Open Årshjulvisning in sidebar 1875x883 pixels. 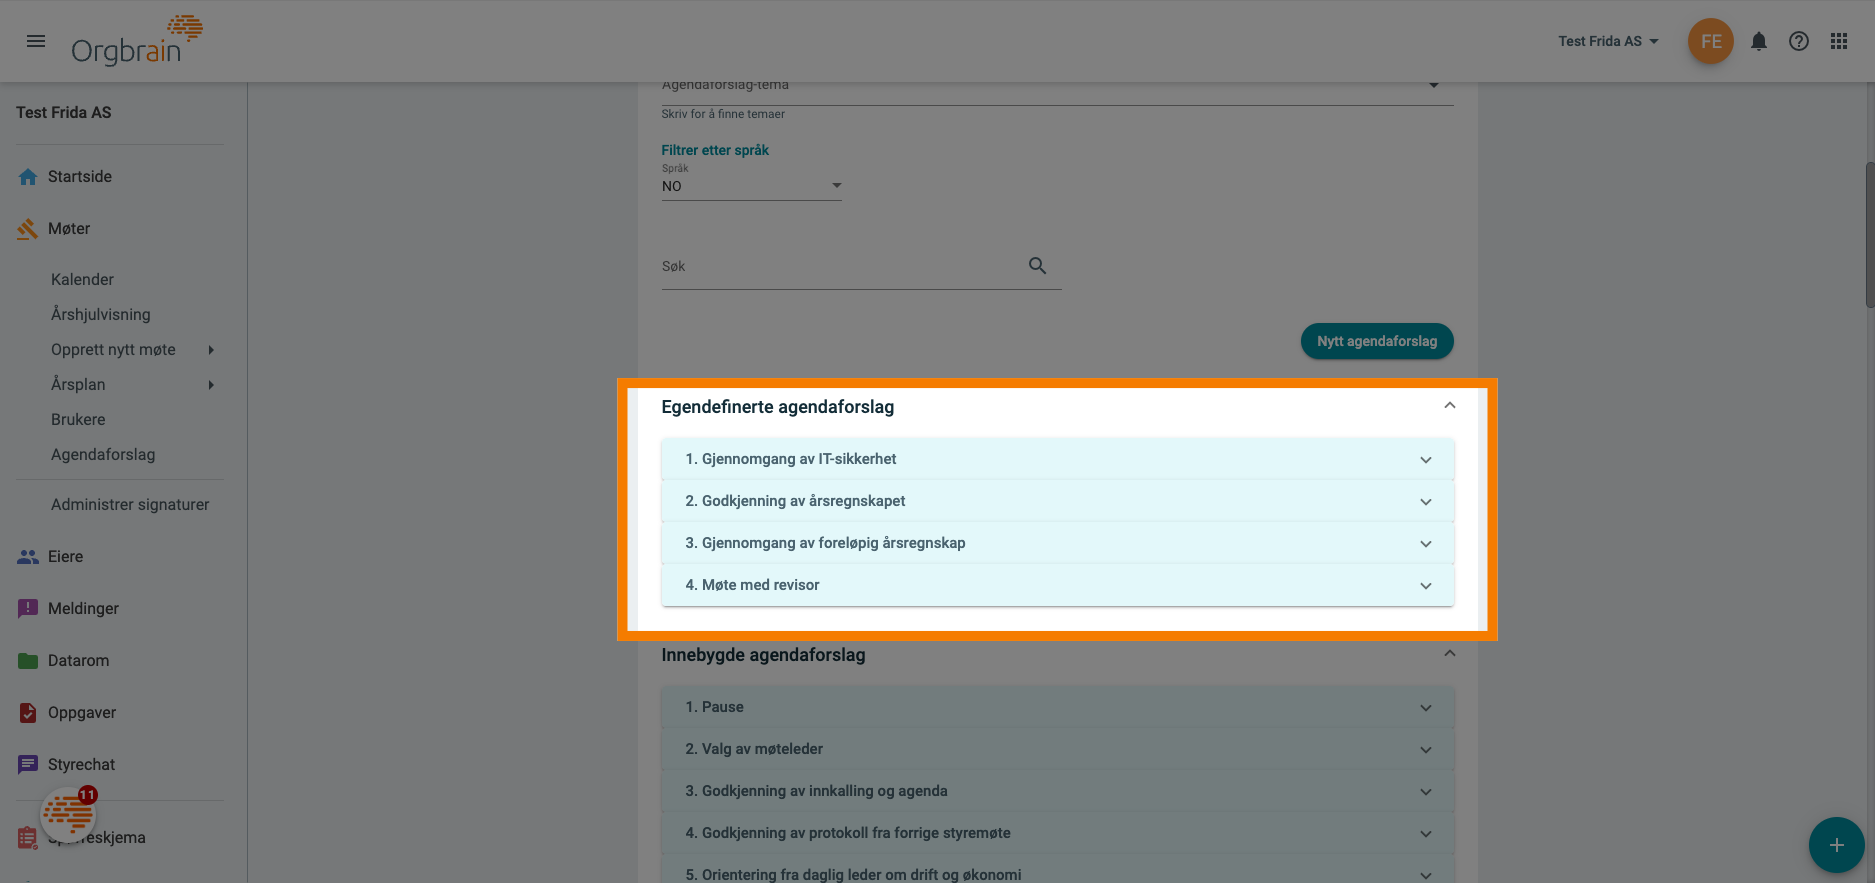coord(101,315)
